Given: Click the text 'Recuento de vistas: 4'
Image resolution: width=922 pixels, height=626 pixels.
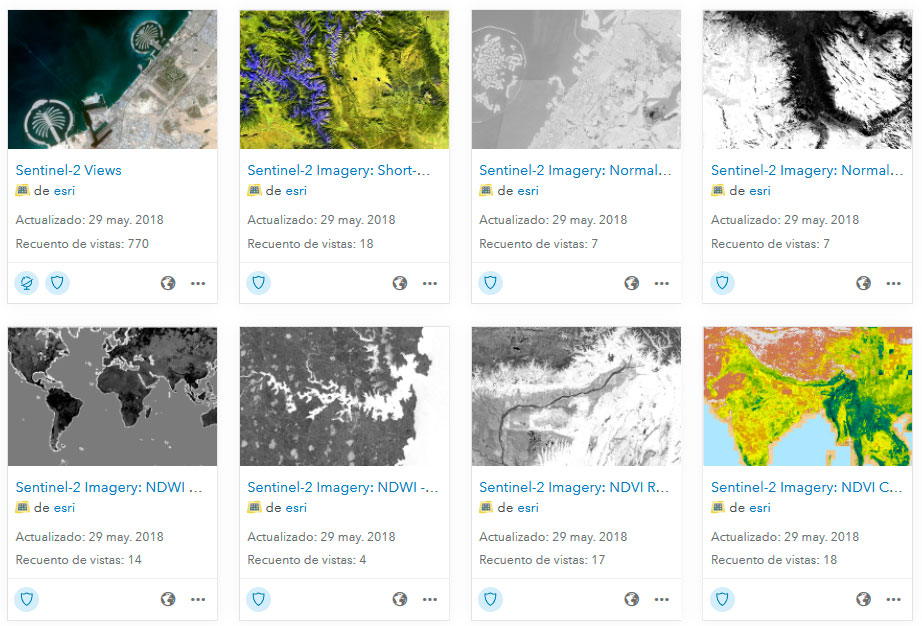Looking at the screenshot, I should coord(306,560).
